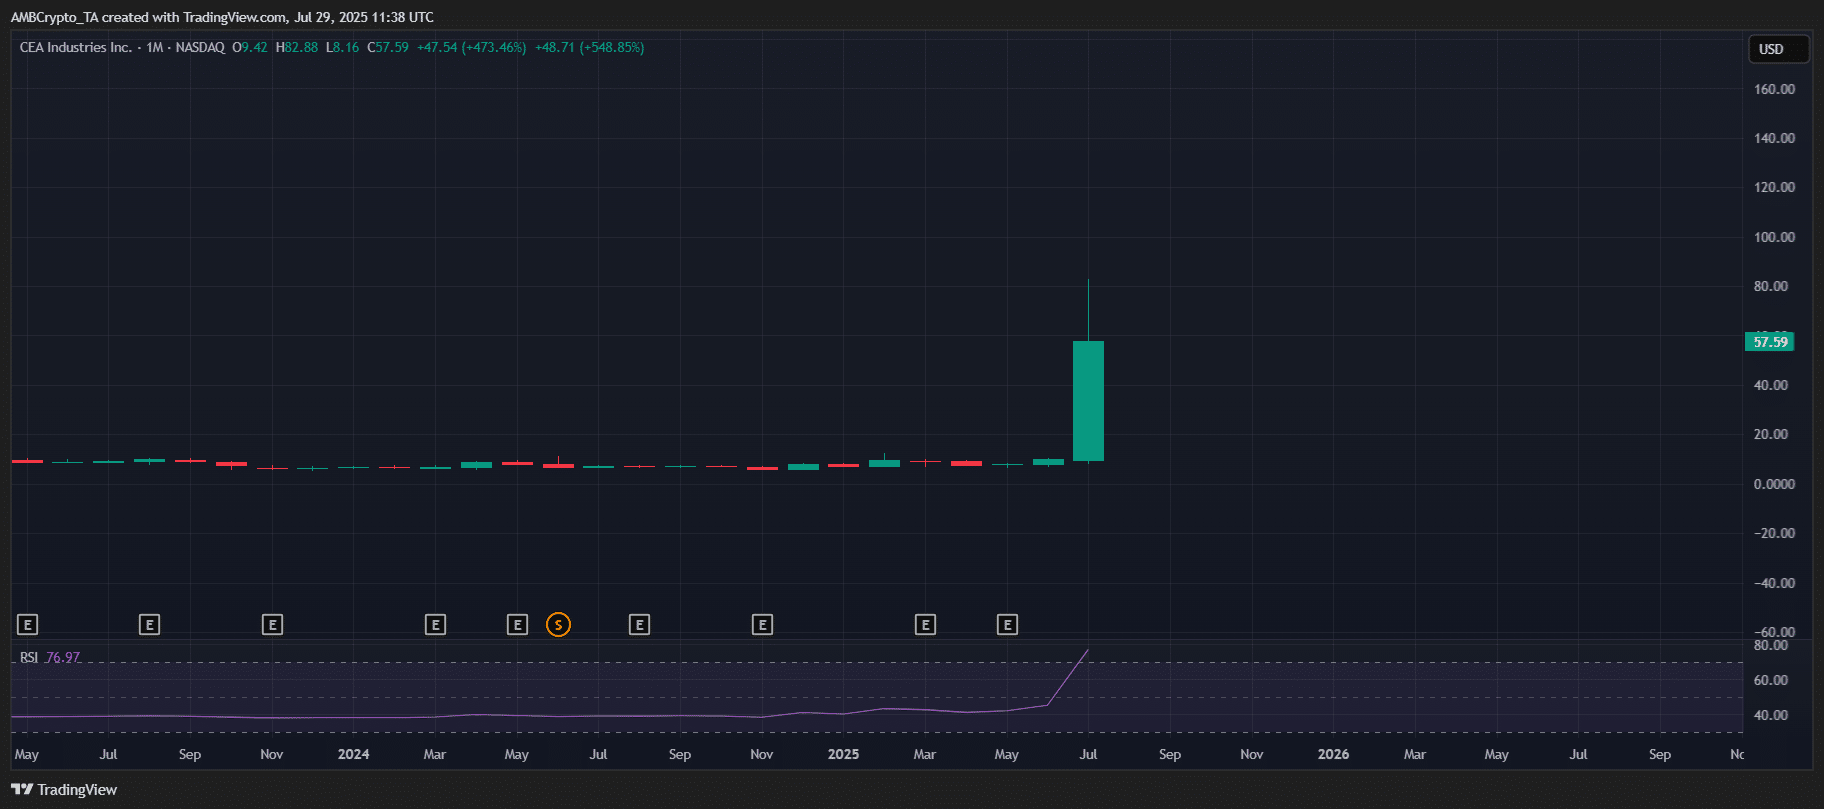Select the RSI indicator label
This screenshot has height=809, width=1824.
point(29,658)
